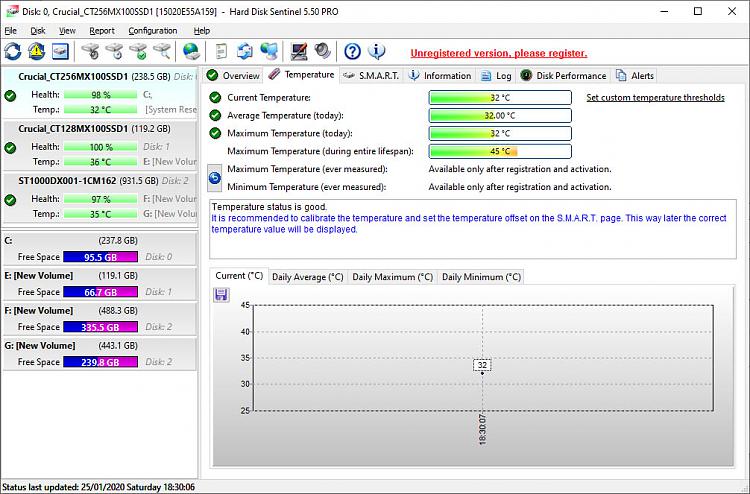Image resolution: width=750 pixels, height=494 pixels.
Task: Click the speaker sound toolbar icon
Action: click(x=322, y=51)
